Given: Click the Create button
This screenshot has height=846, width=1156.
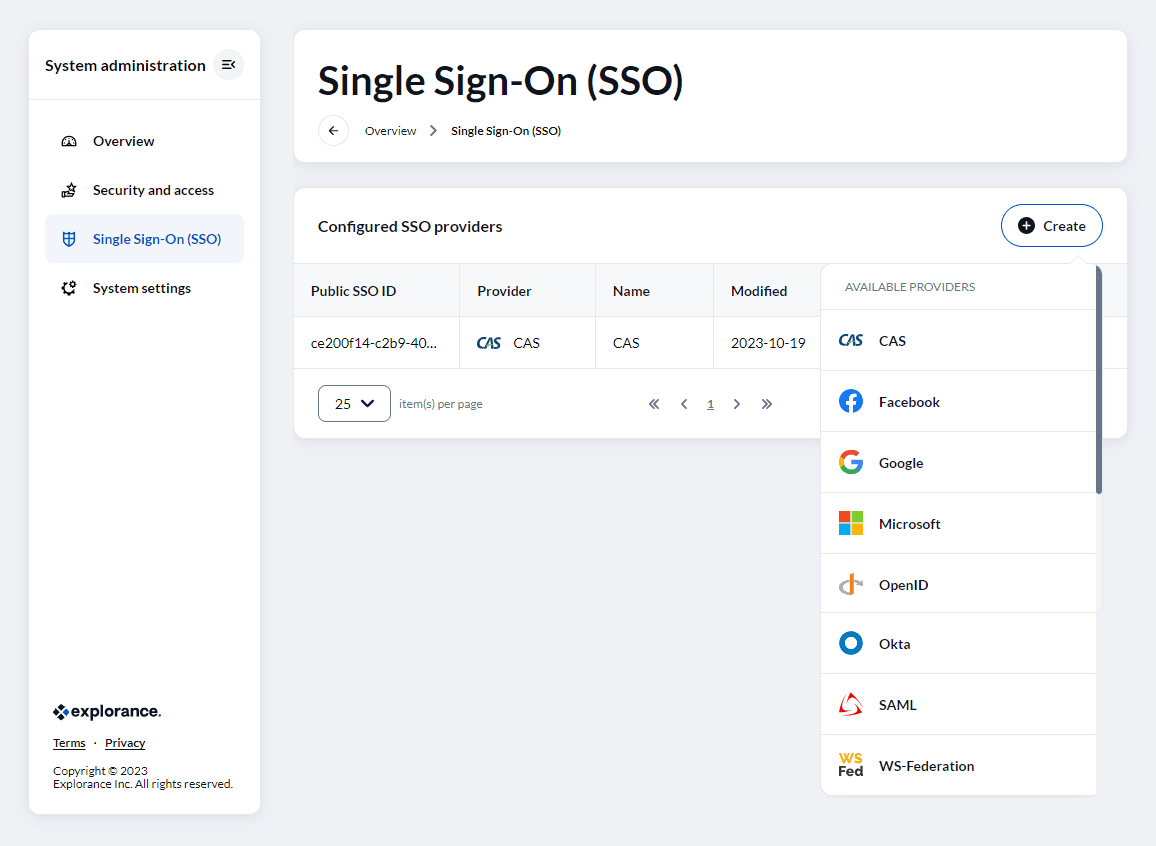Looking at the screenshot, I should pos(1051,226).
